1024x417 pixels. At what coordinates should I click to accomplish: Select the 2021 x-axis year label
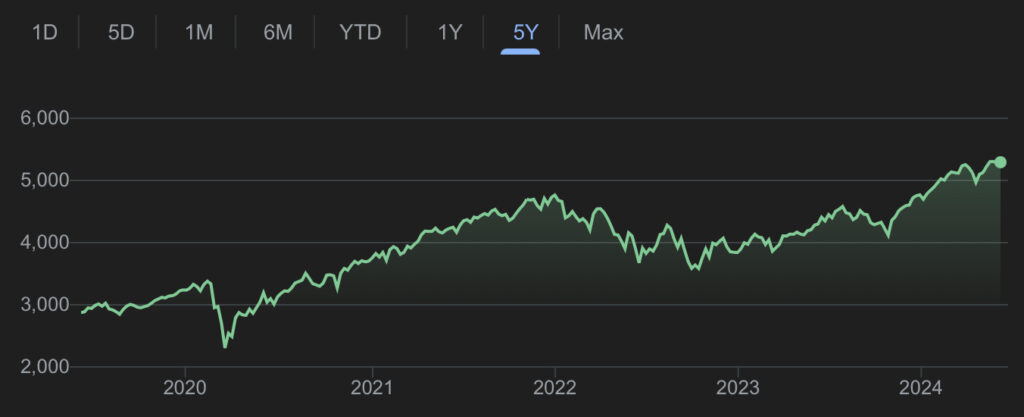[x=372, y=388]
